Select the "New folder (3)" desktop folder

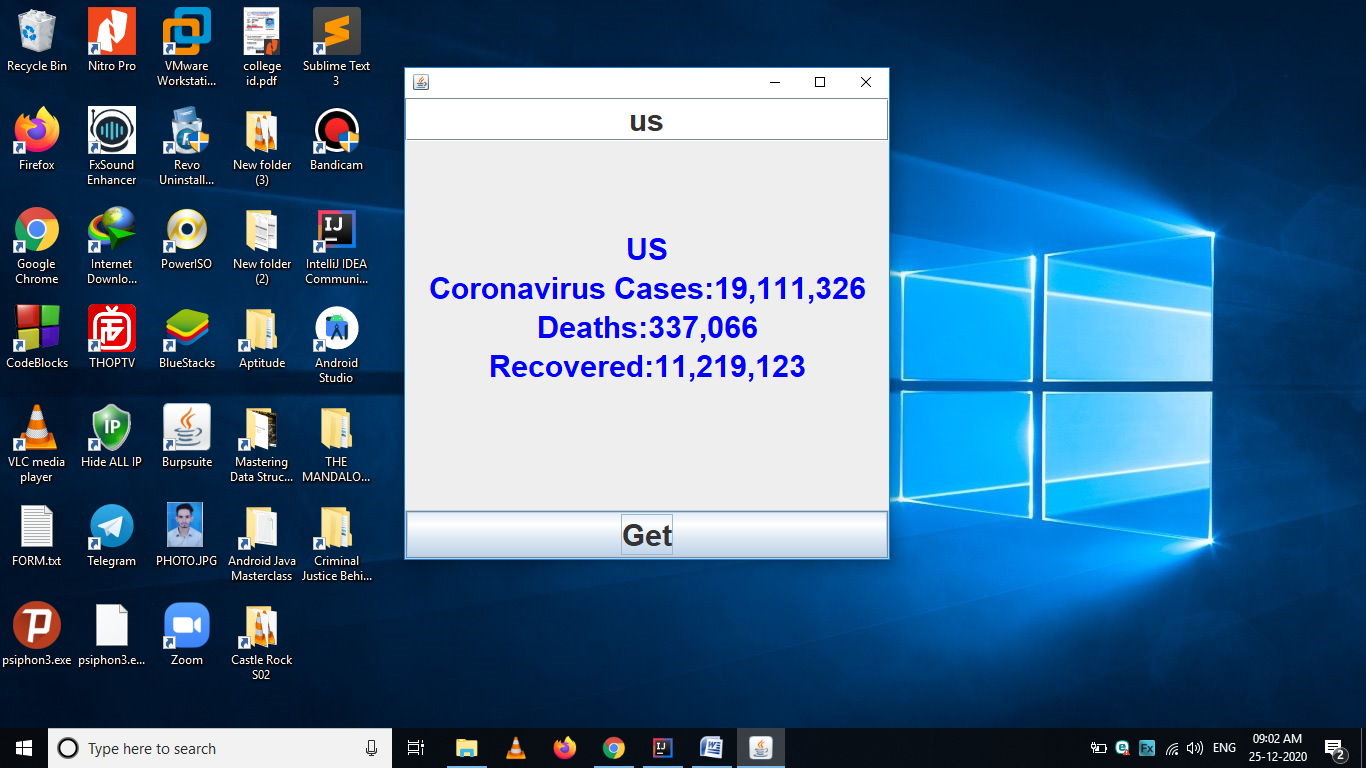click(262, 147)
